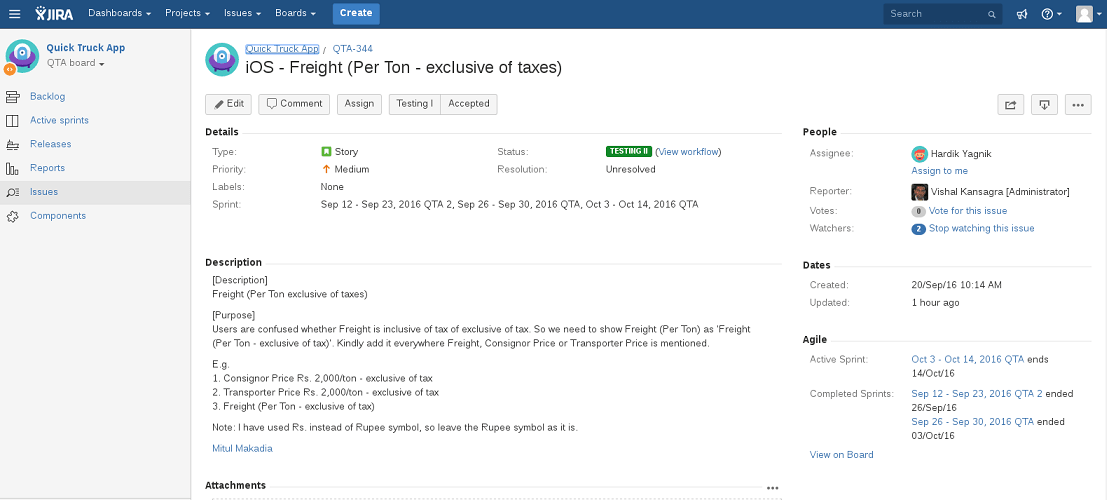Transition issue to Accepted
1107x500 pixels.
point(469,105)
